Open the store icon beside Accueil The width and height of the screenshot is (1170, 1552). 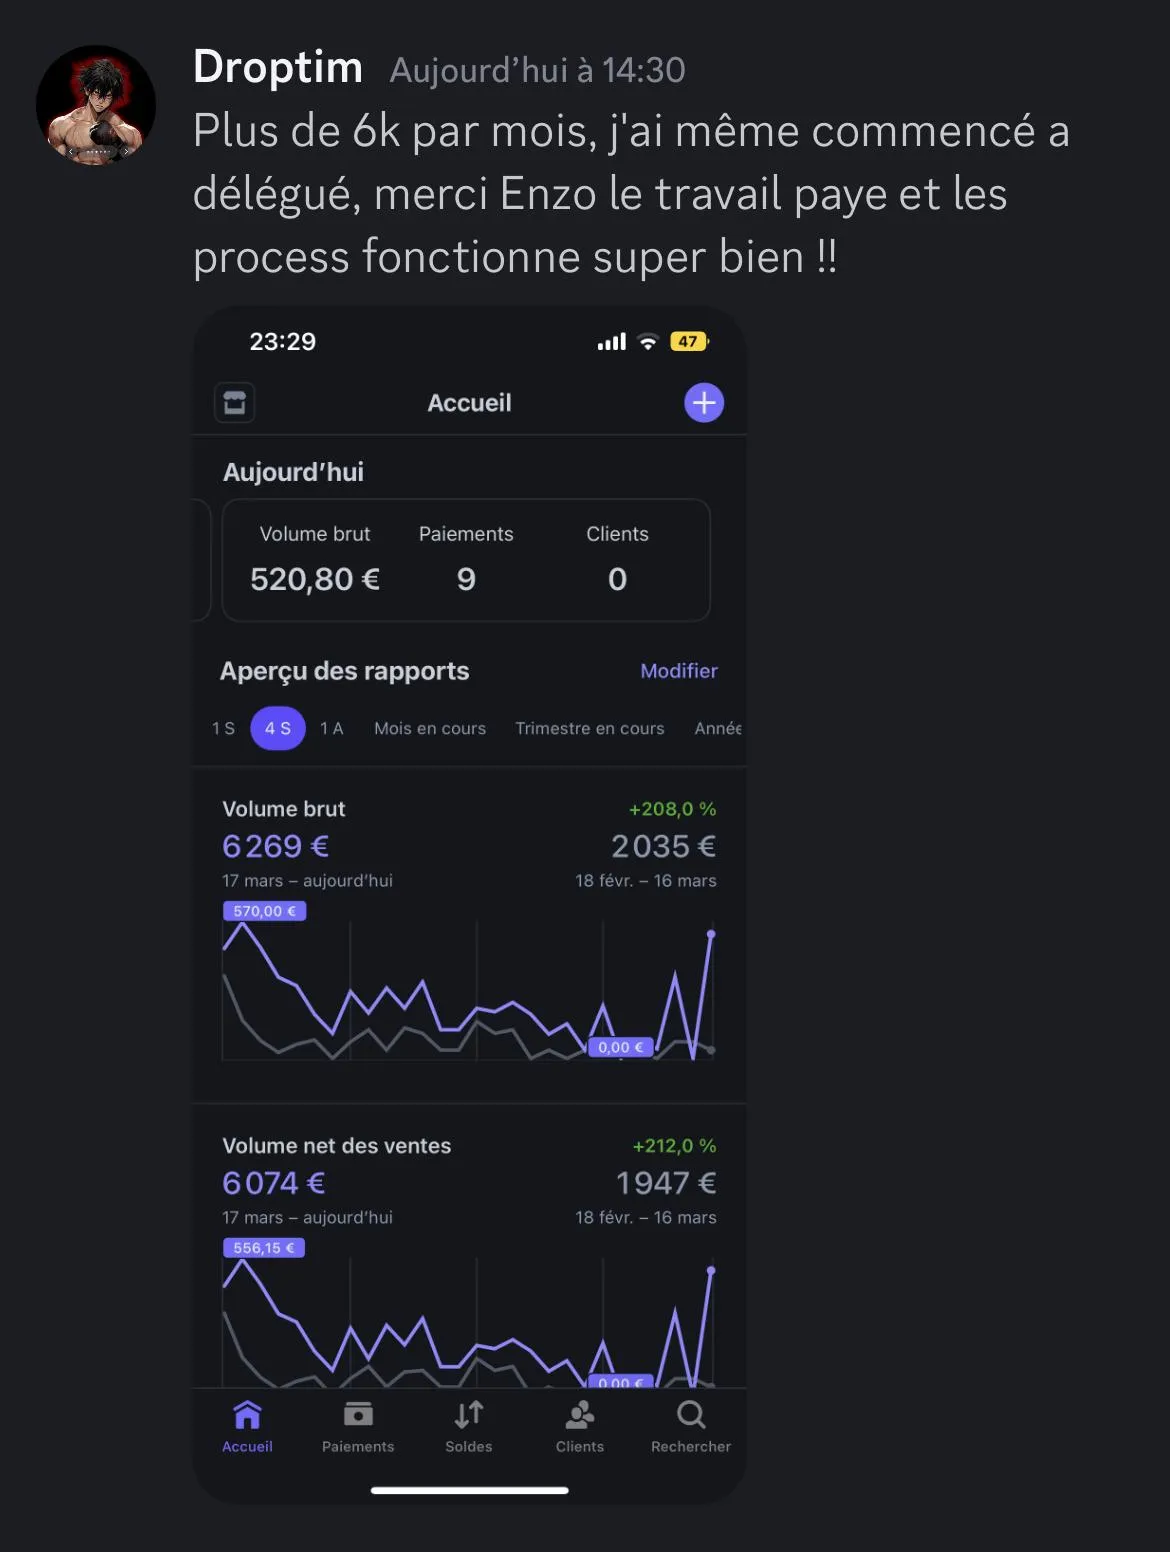pos(235,403)
